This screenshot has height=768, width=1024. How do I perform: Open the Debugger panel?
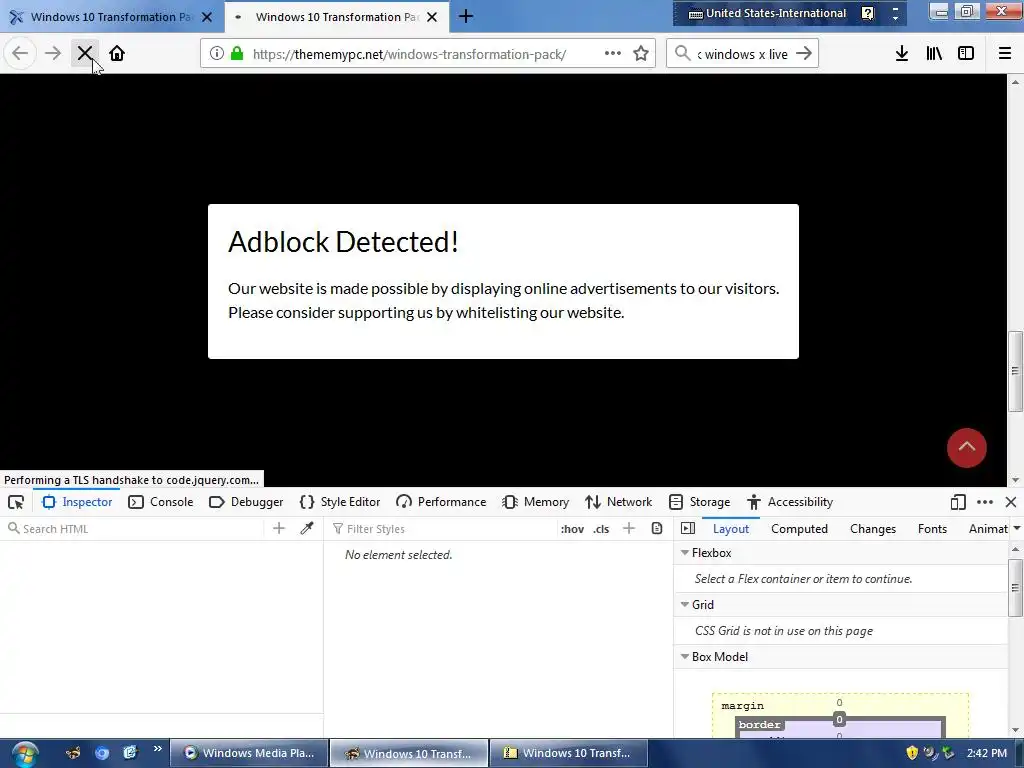[246, 502]
